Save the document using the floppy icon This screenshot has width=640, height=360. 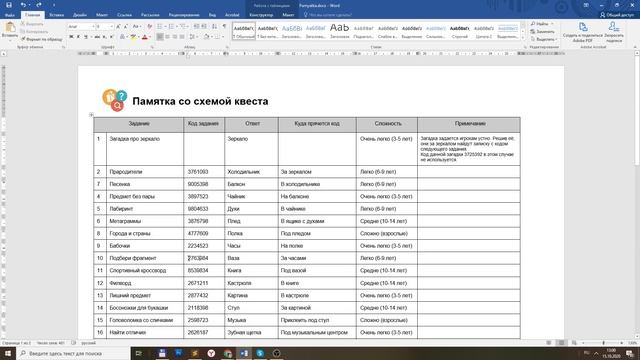tap(9, 5)
